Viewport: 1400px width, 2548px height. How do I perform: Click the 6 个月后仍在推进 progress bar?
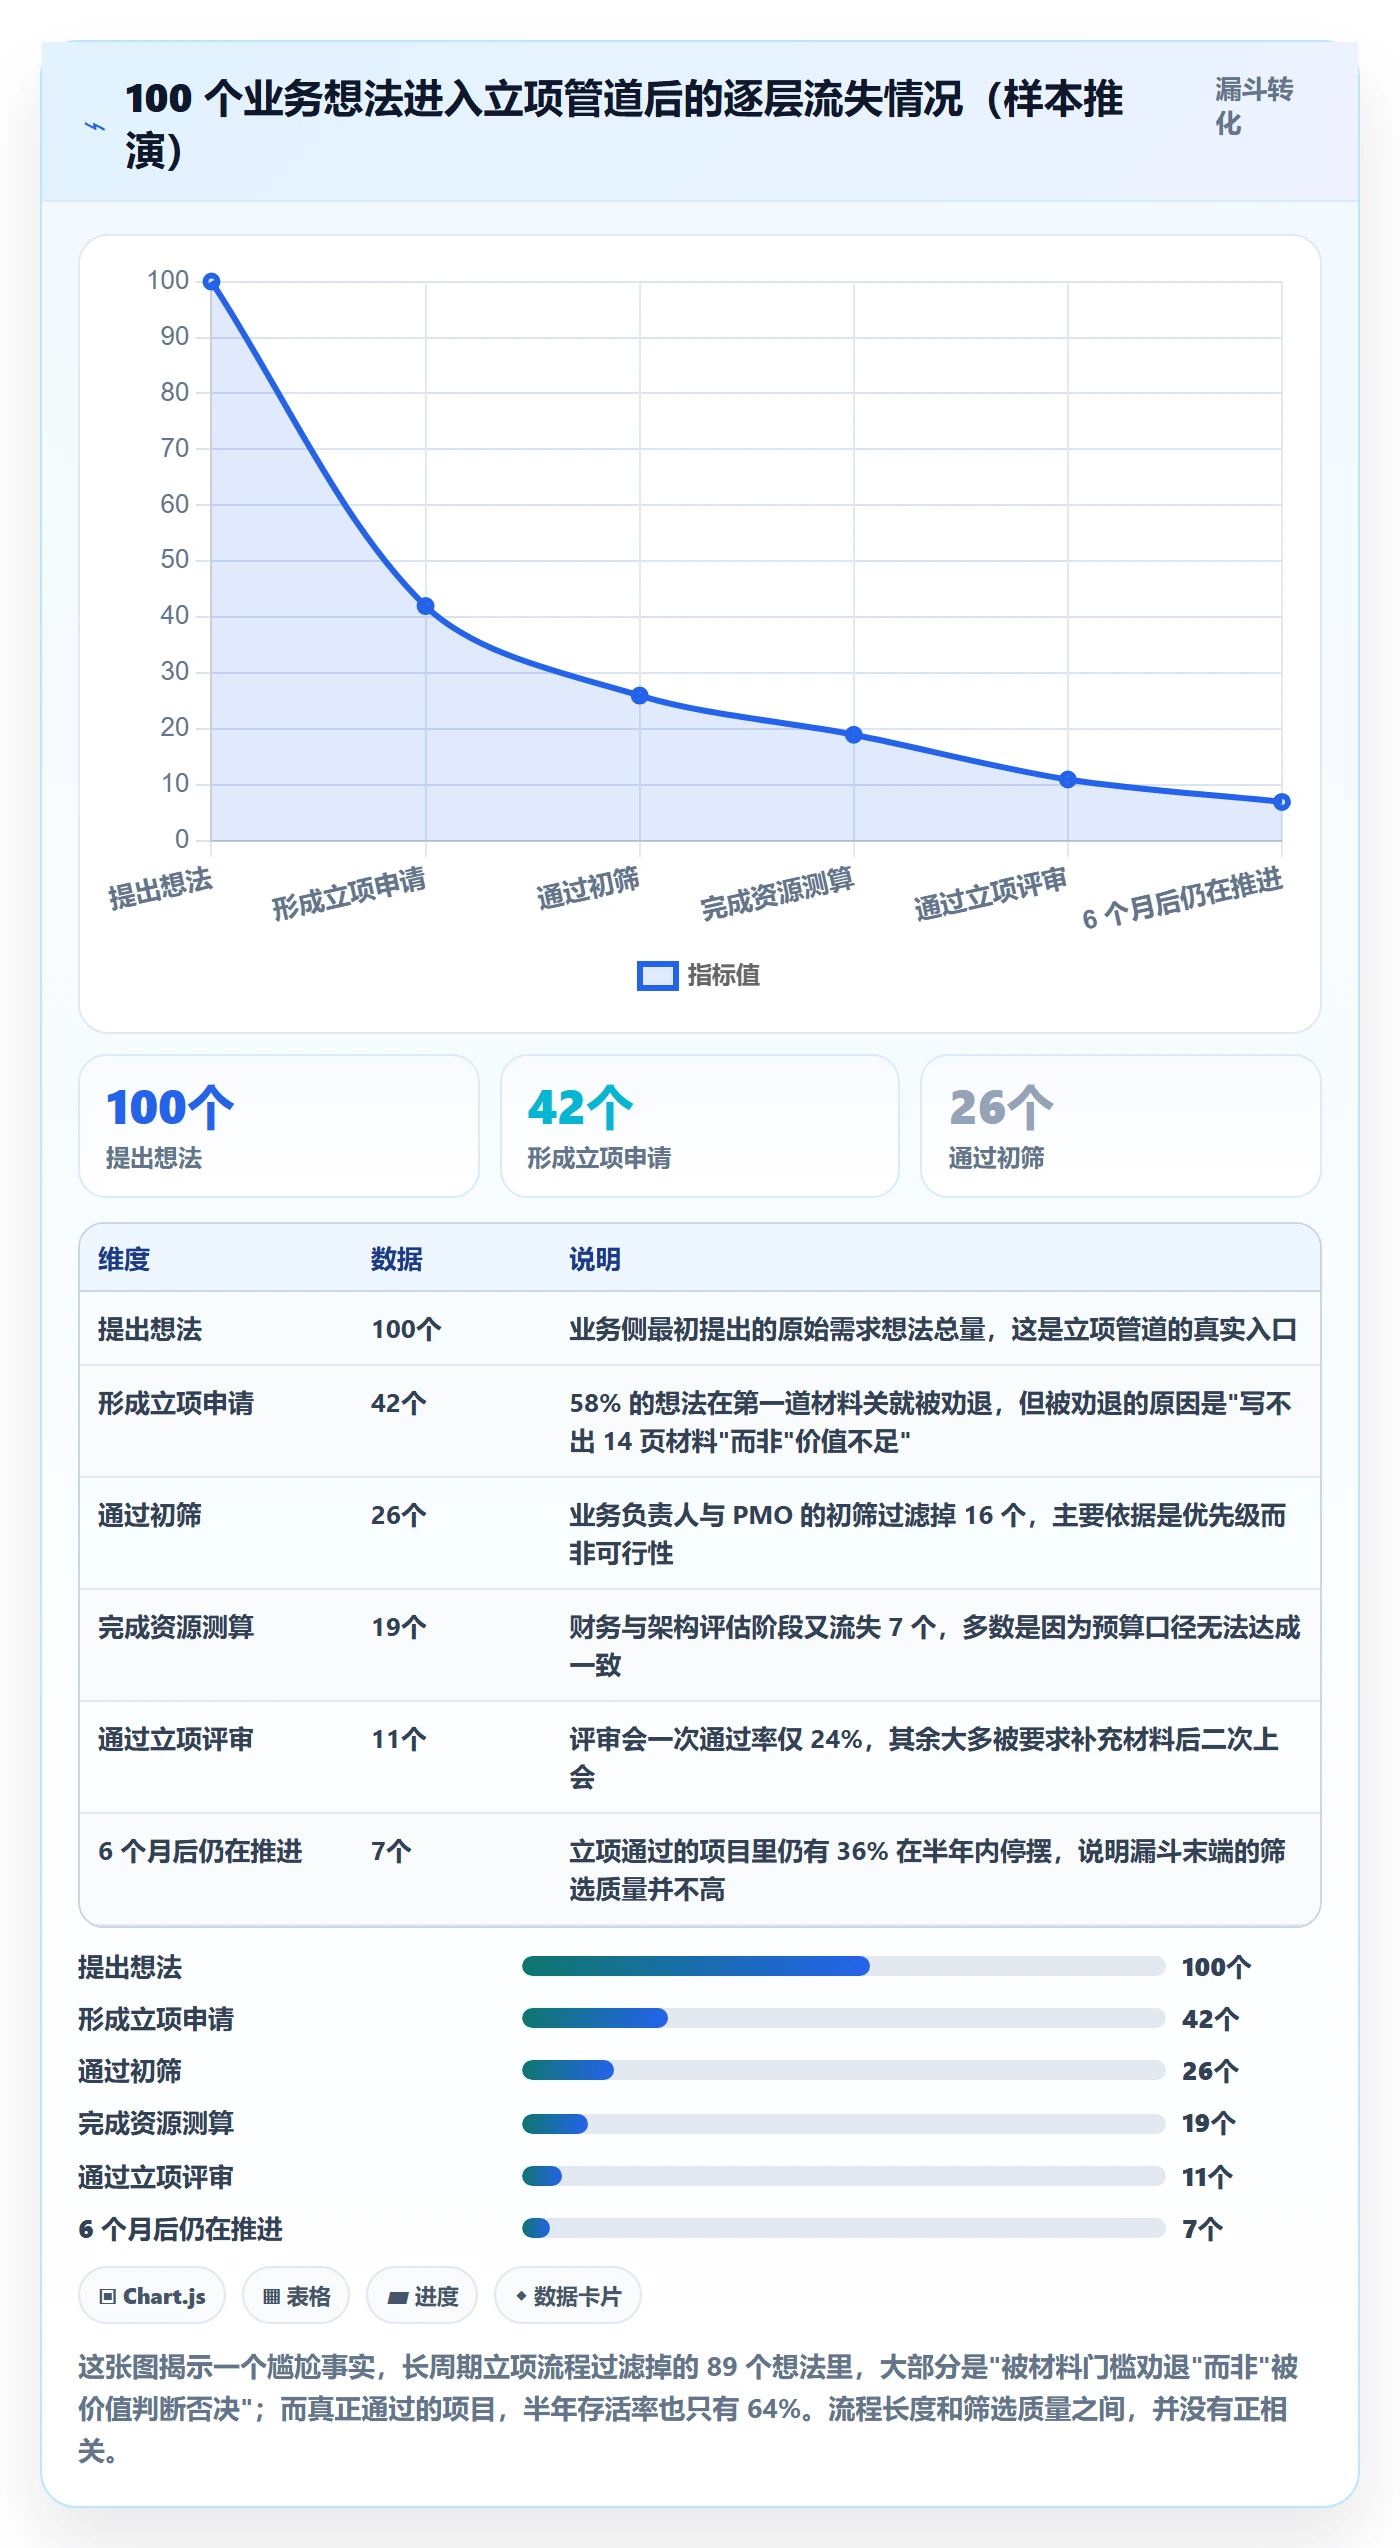pos(844,2228)
